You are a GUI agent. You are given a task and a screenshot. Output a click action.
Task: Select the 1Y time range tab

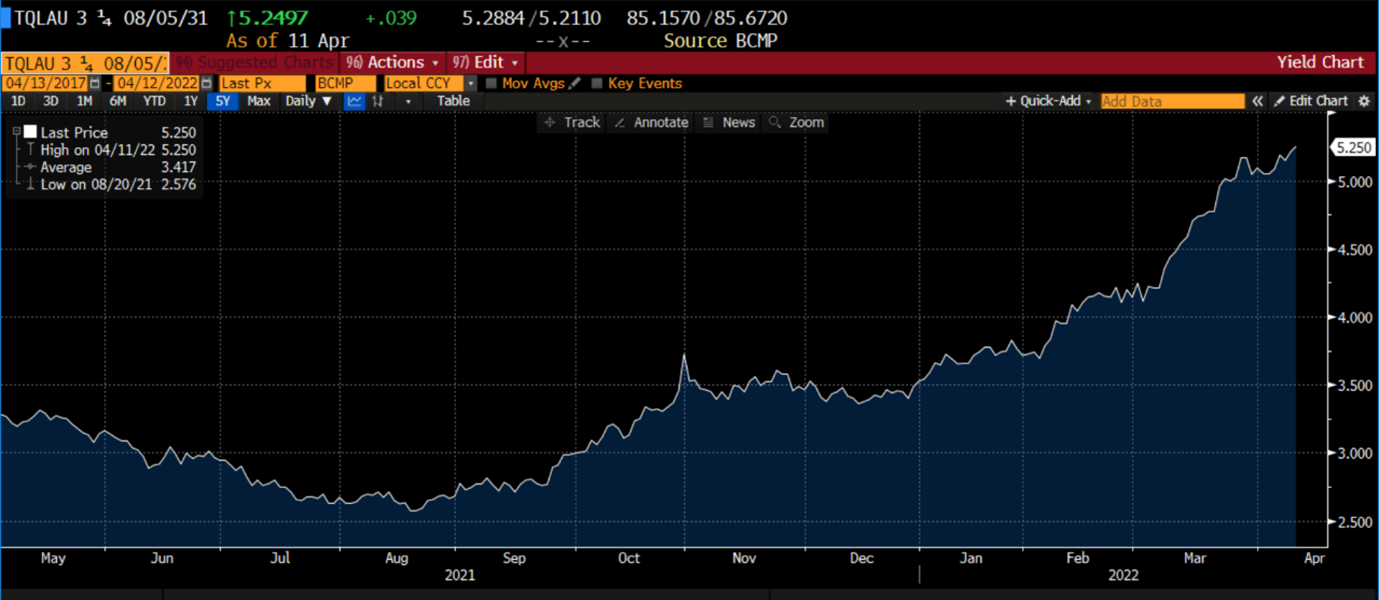coord(190,101)
